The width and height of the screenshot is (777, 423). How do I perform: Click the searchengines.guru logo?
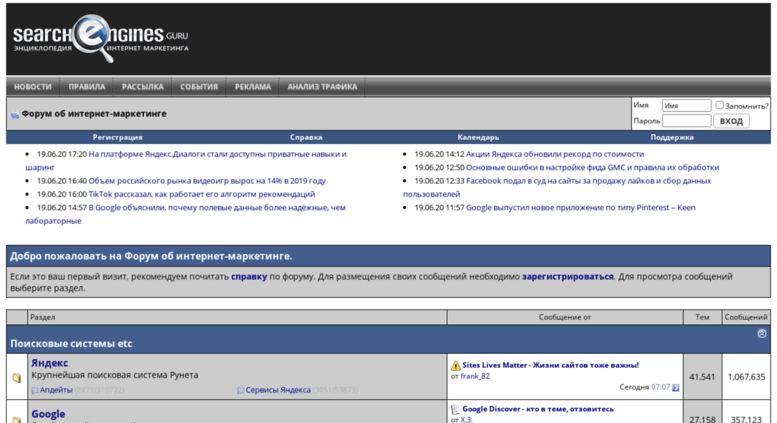pos(101,38)
